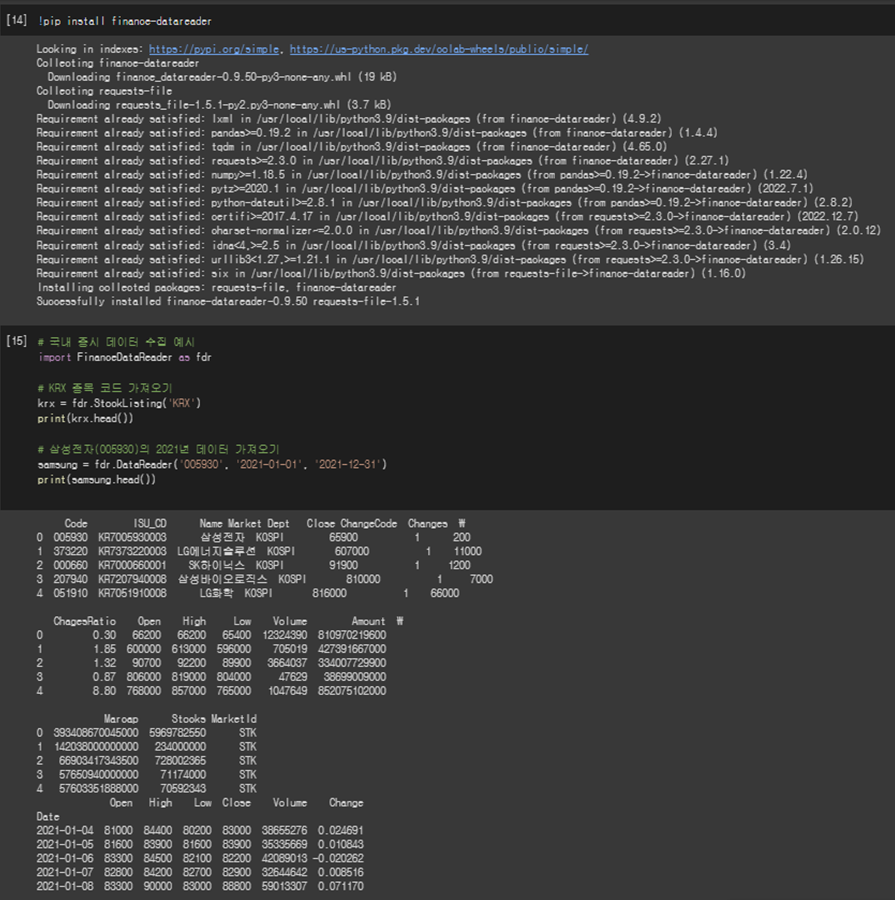This screenshot has width=895, height=900.
Task: Click the Marcap value '393408670045000'
Action: tap(96, 732)
